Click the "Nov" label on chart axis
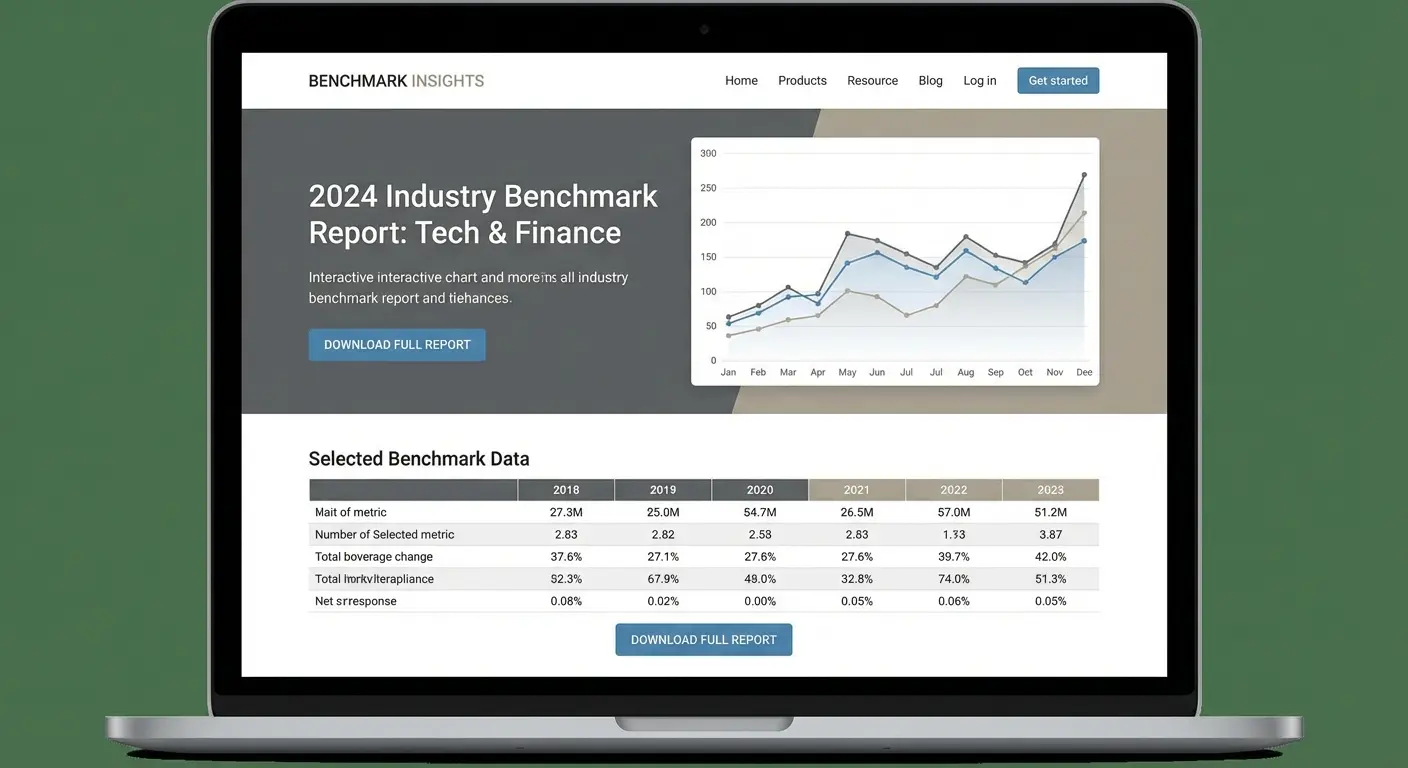This screenshot has height=768, width=1408. tap(1055, 372)
